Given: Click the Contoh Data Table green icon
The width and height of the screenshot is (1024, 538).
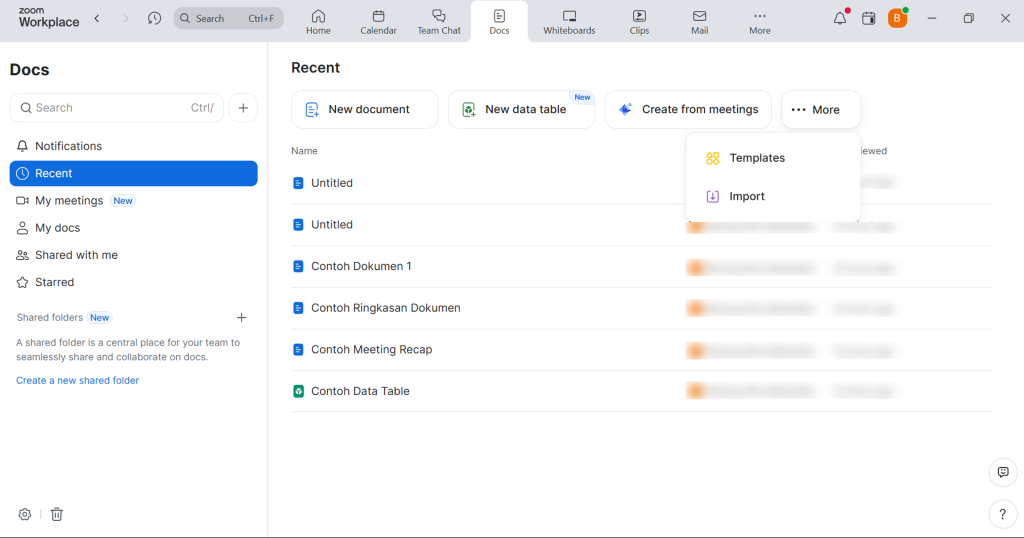Looking at the screenshot, I should [x=298, y=391].
